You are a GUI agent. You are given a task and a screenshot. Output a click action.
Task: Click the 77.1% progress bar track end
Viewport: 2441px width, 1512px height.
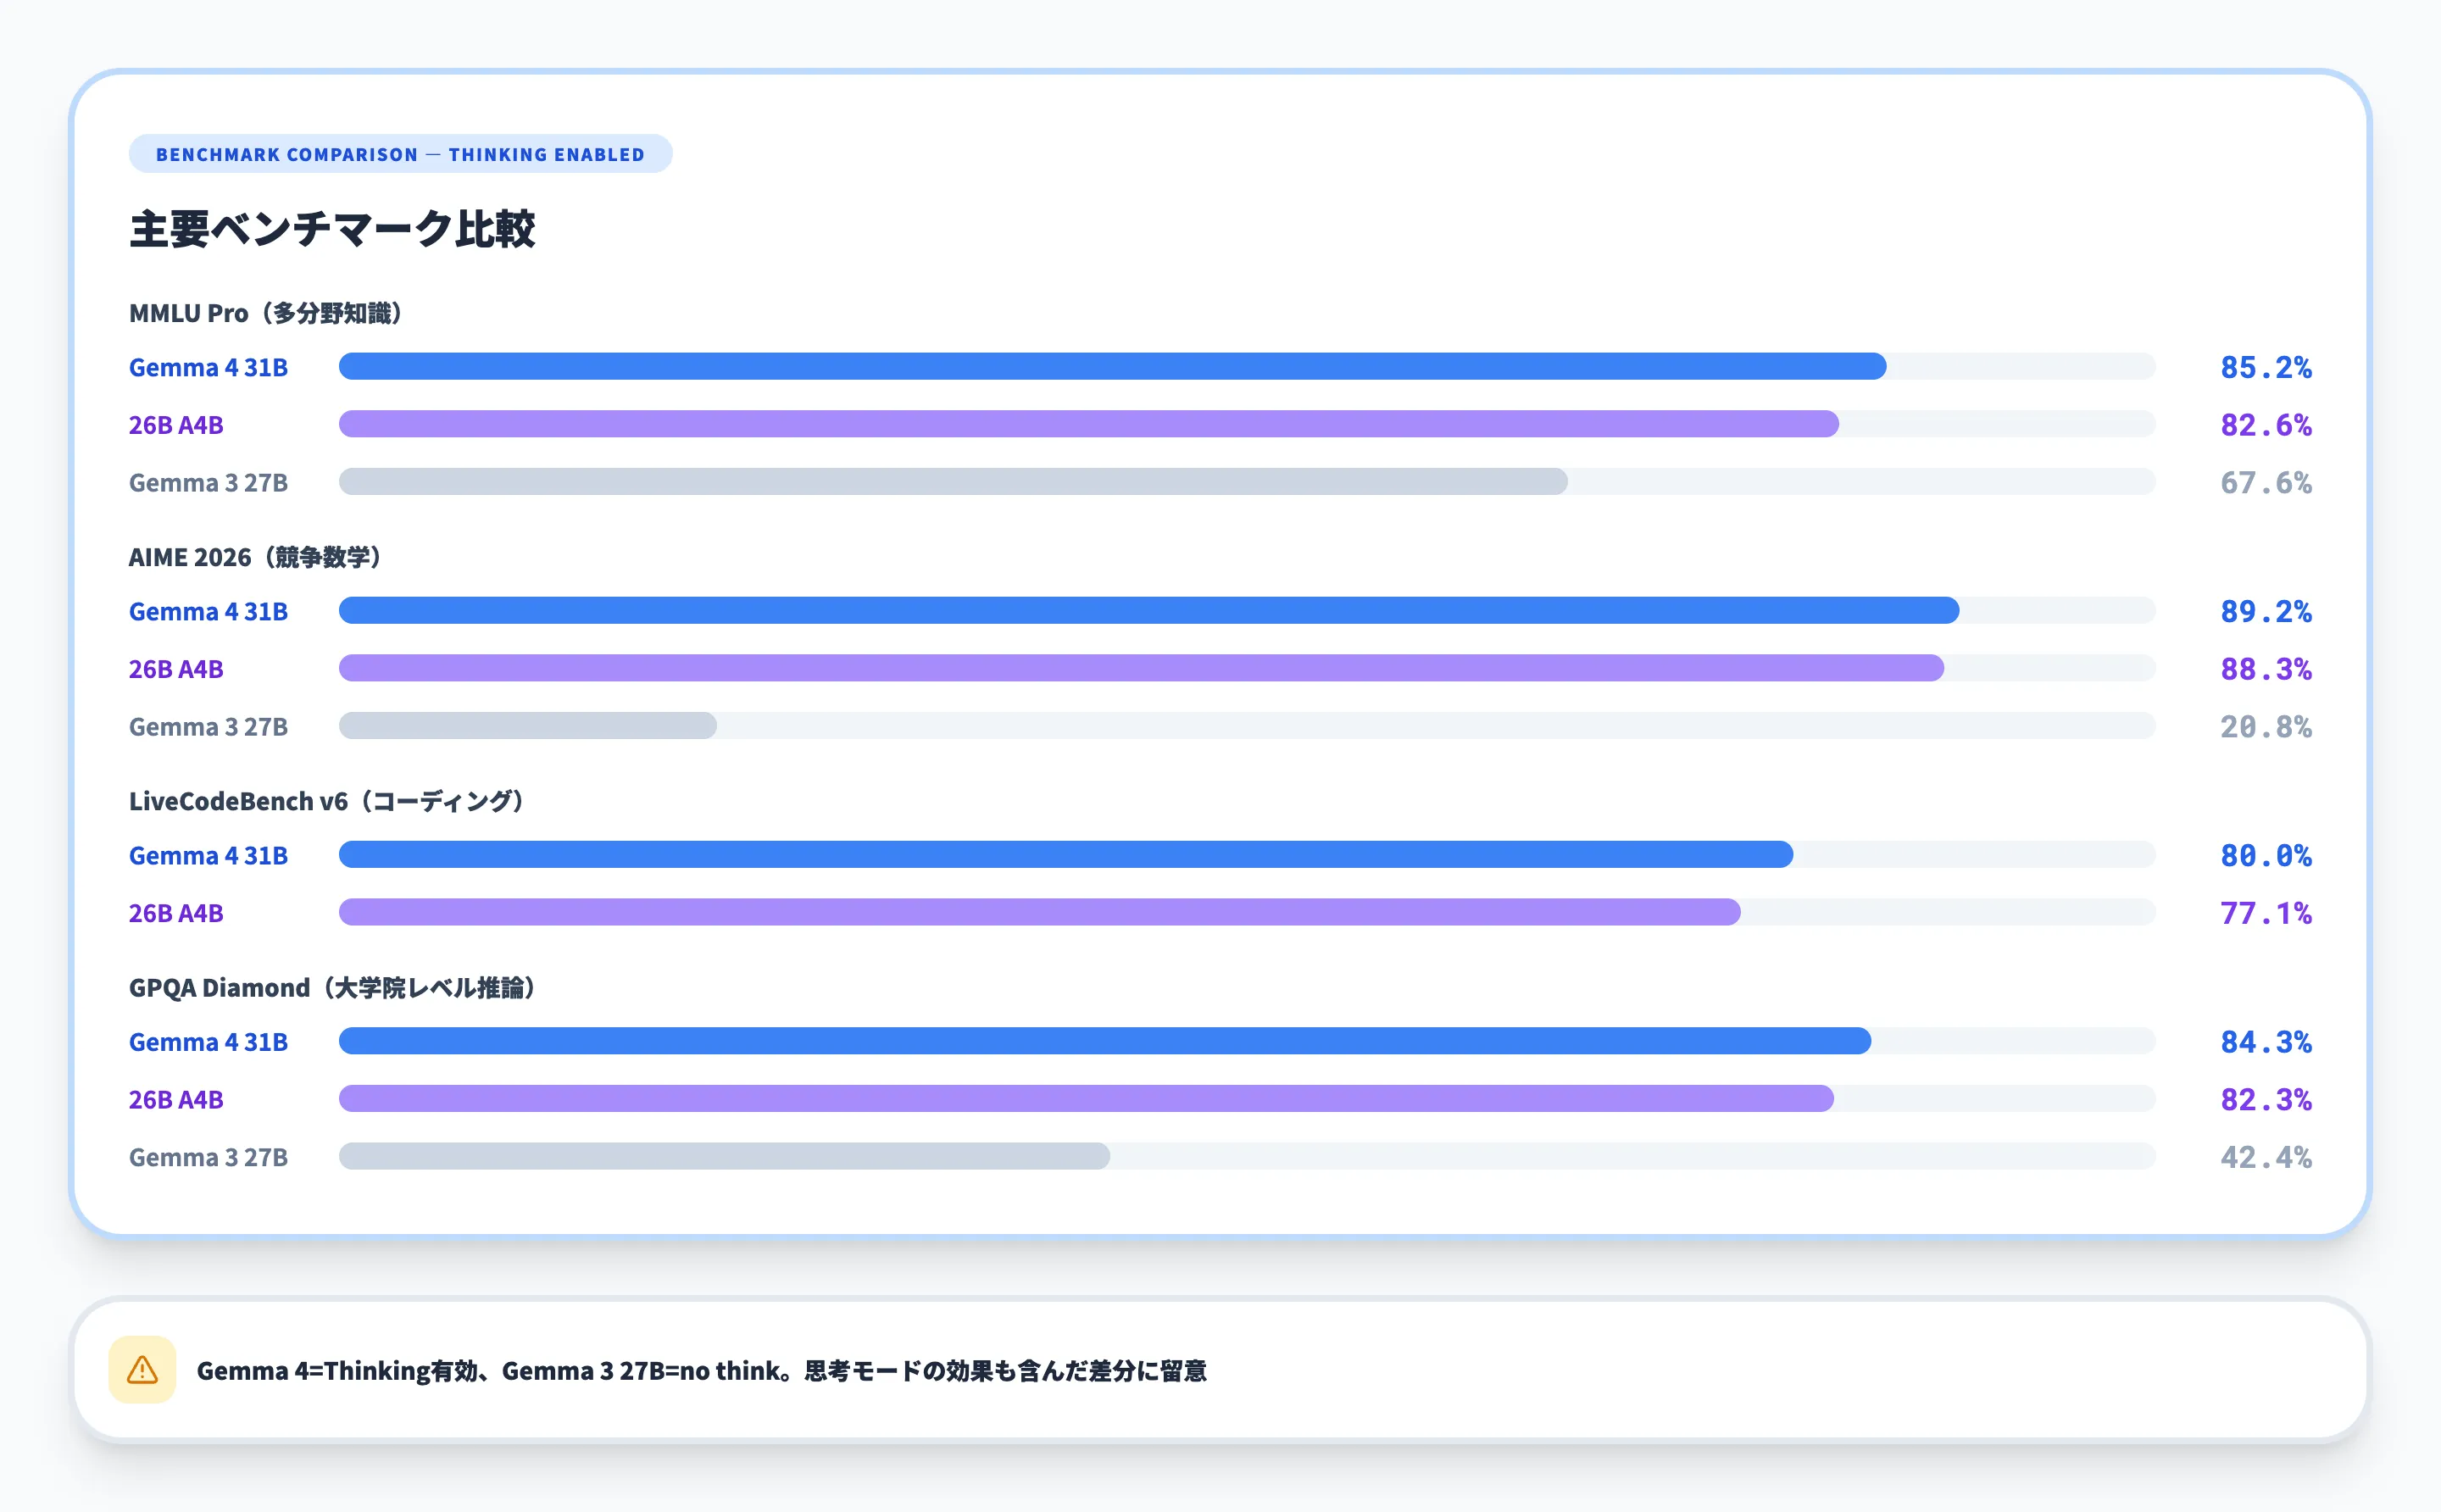(2100, 912)
